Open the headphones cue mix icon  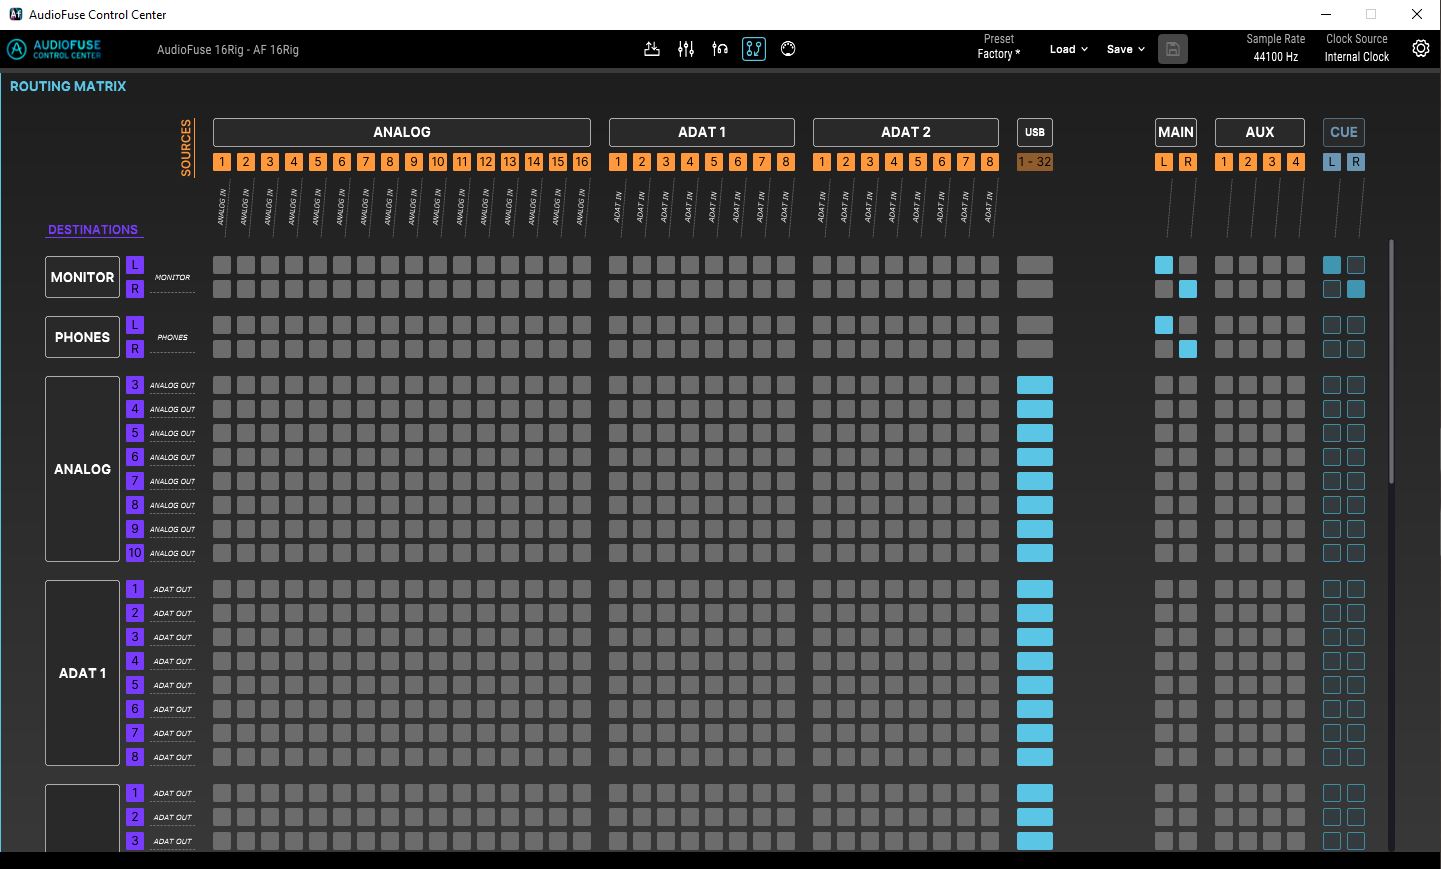[x=720, y=49]
